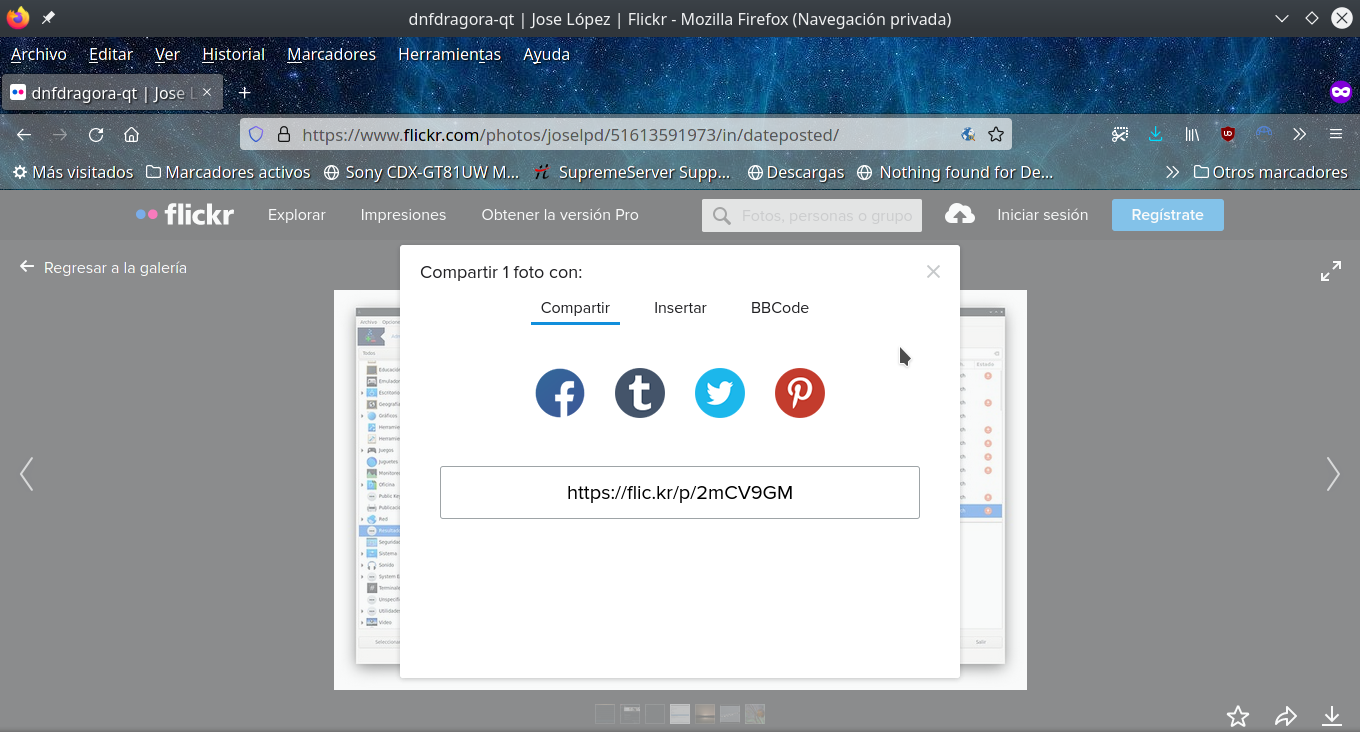Reload the current page
This screenshot has width=1360, height=732.
coord(96,134)
